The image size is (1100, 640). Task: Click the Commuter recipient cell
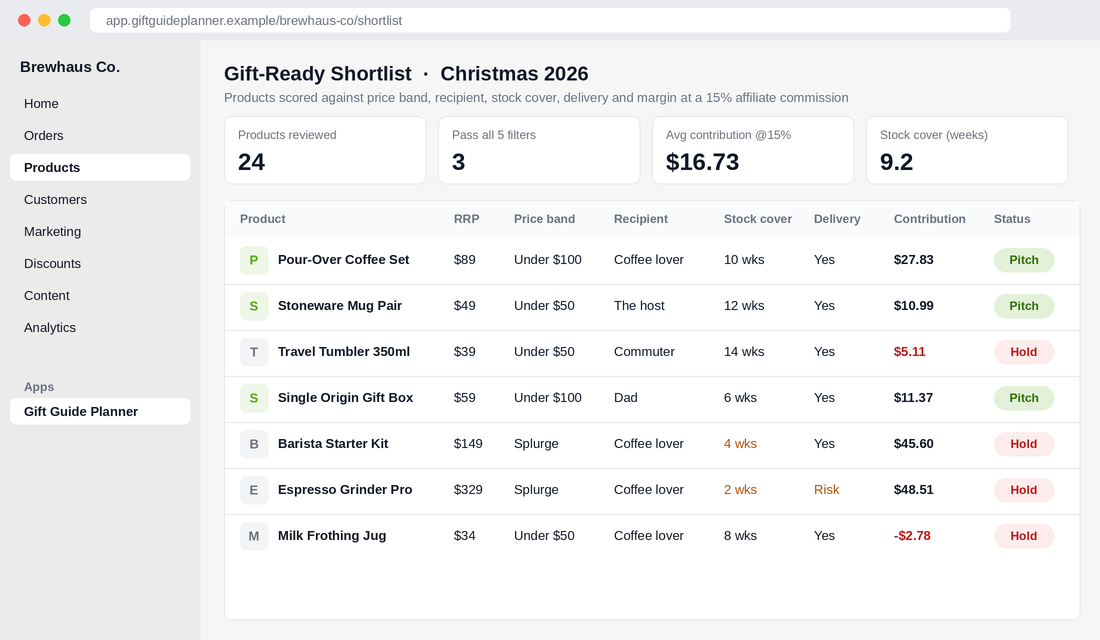[x=644, y=352]
